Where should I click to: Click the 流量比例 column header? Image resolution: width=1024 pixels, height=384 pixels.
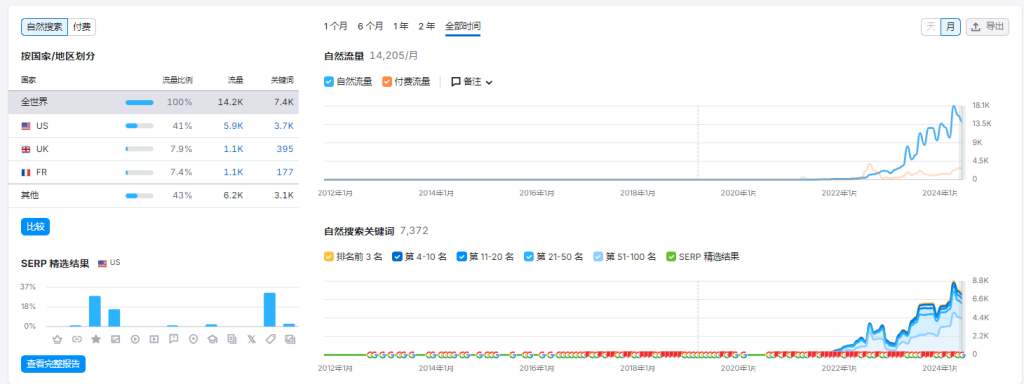tap(178, 80)
